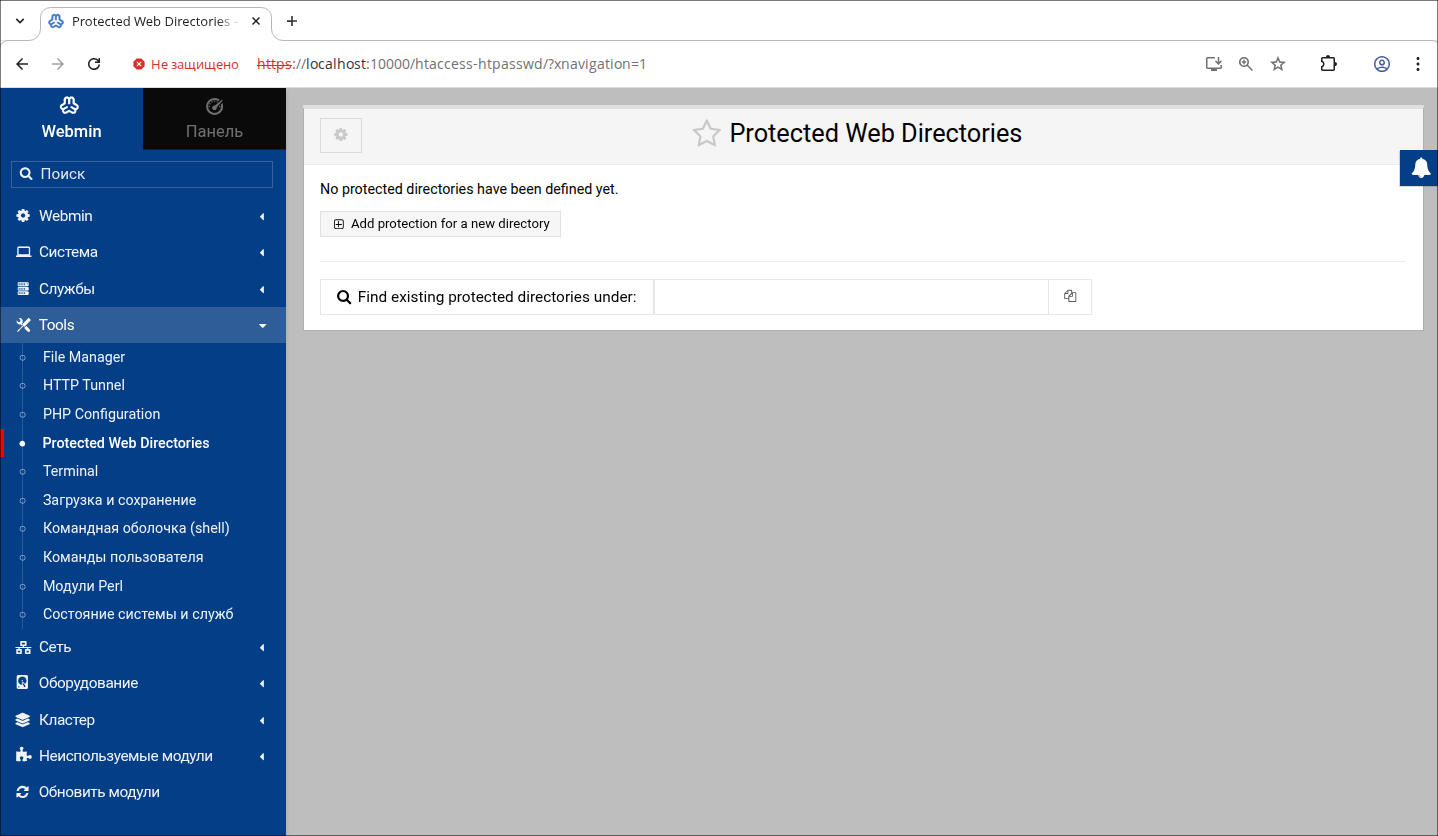Collapse the Tools menu section
This screenshot has height=836, width=1438.
(142, 325)
